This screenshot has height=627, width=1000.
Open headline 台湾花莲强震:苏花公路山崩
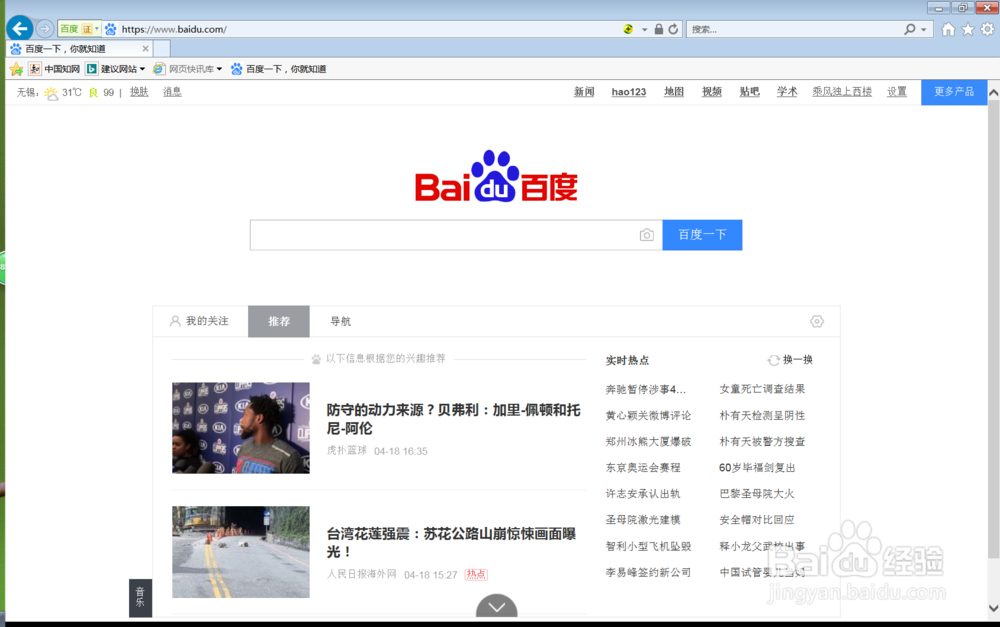(x=452, y=542)
